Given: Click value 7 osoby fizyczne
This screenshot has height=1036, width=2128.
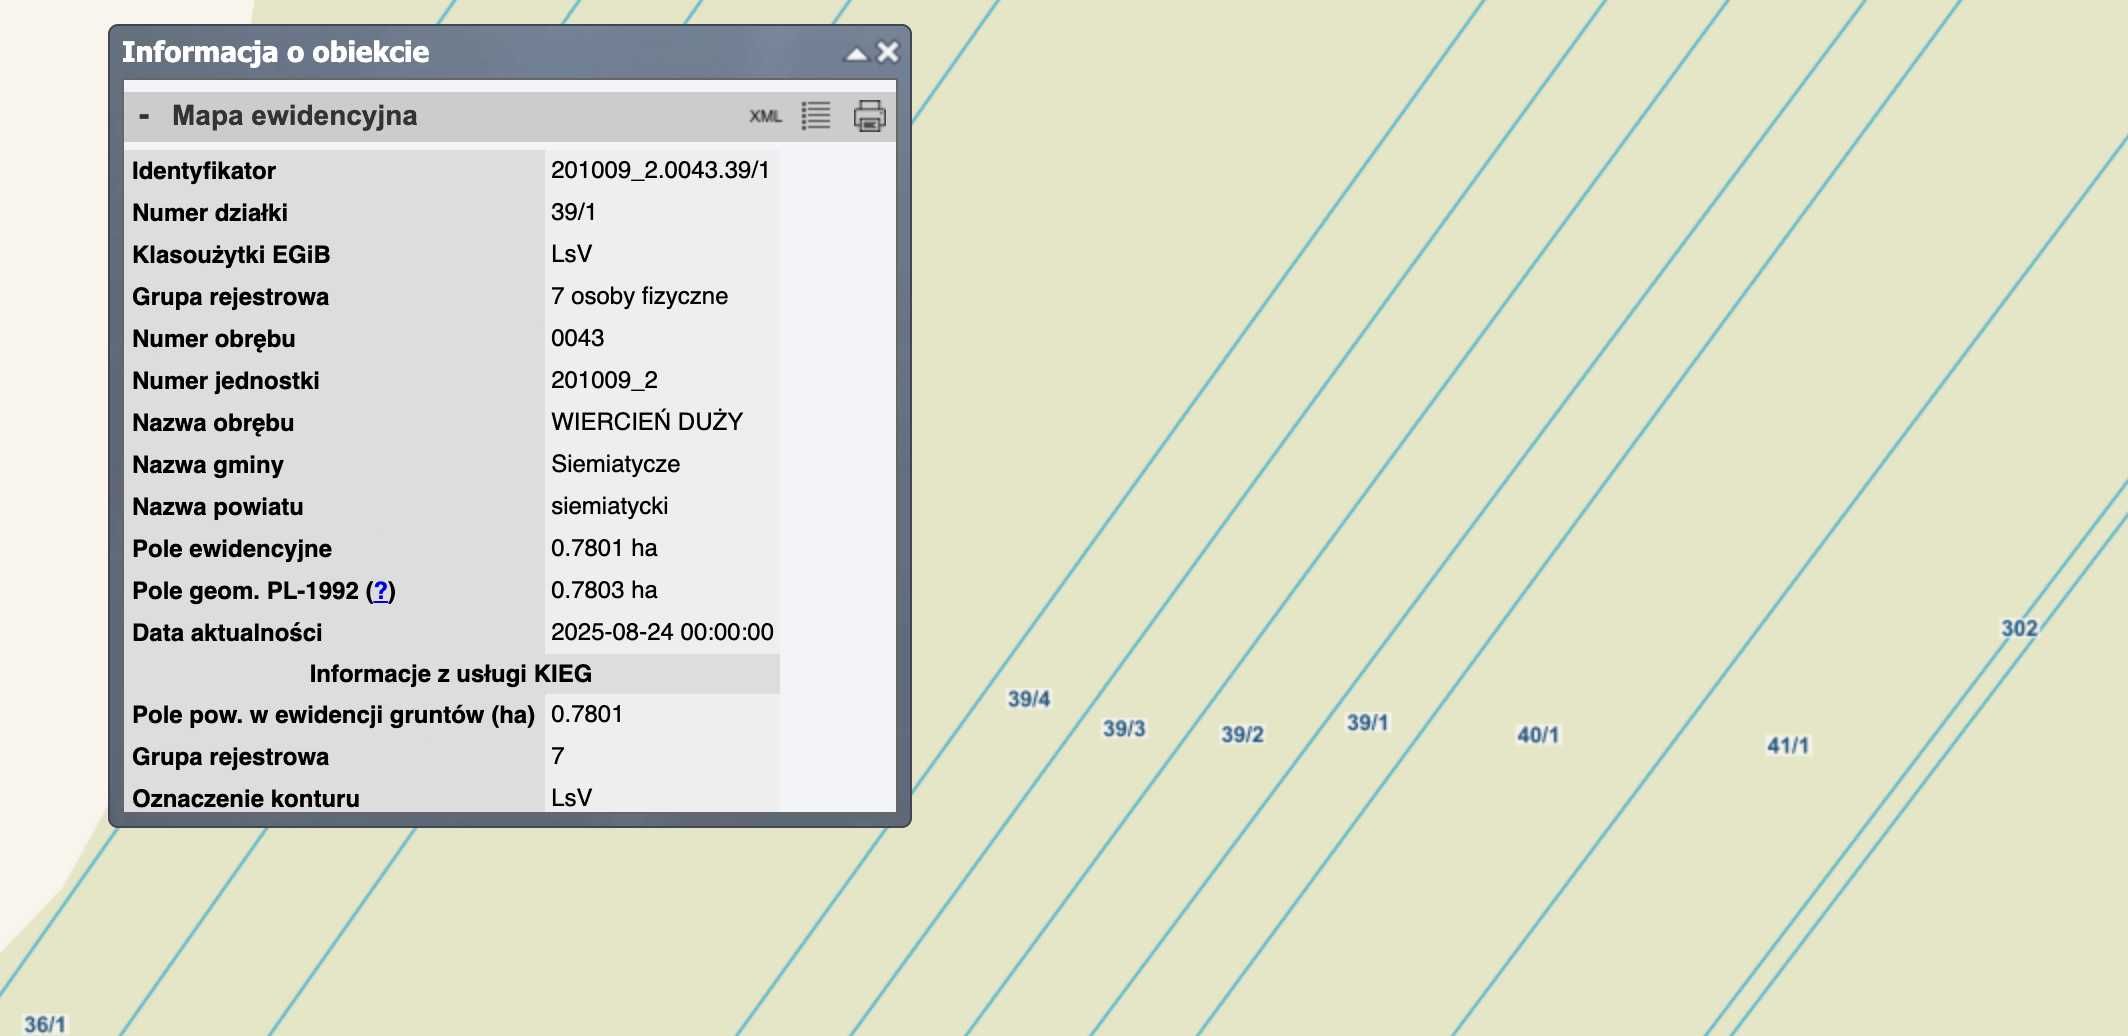Looking at the screenshot, I should [639, 296].
